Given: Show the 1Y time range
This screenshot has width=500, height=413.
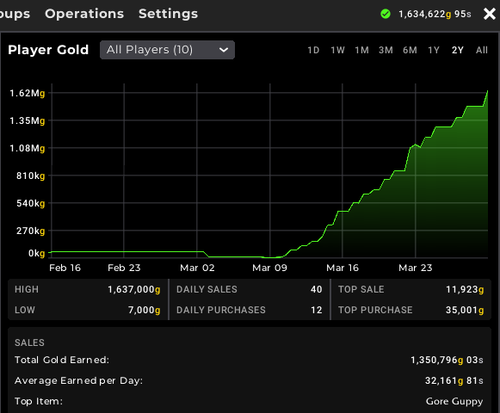Looking at the screenshot, I should pos(433,50).
